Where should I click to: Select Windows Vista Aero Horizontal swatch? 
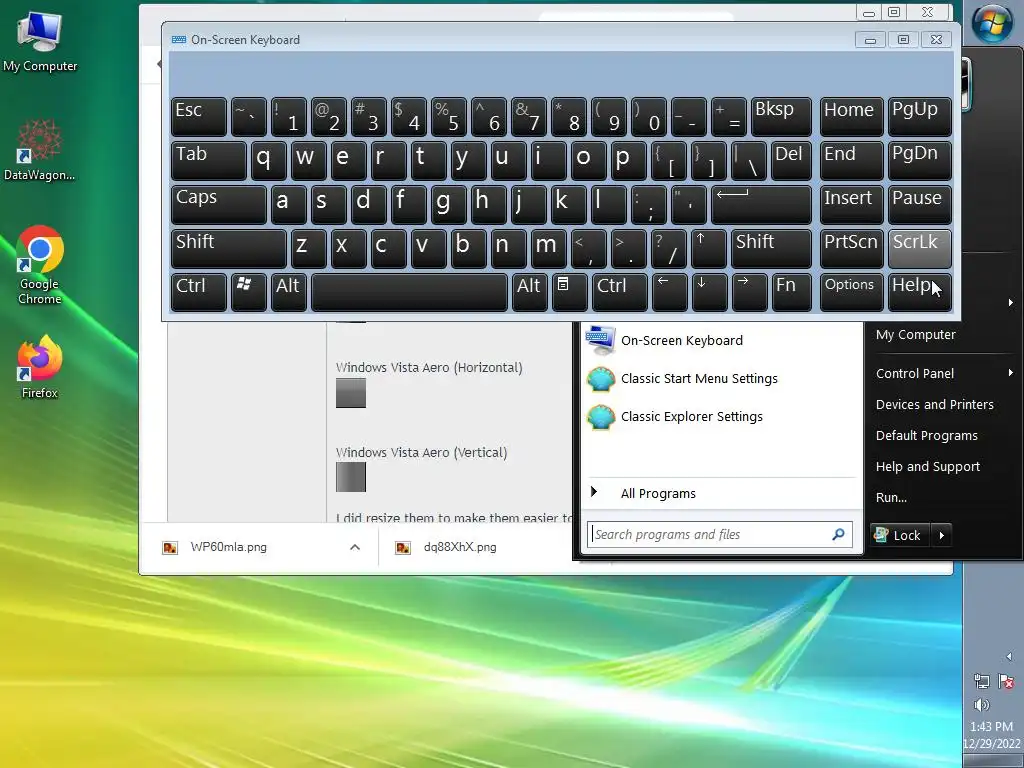[351, 393]
